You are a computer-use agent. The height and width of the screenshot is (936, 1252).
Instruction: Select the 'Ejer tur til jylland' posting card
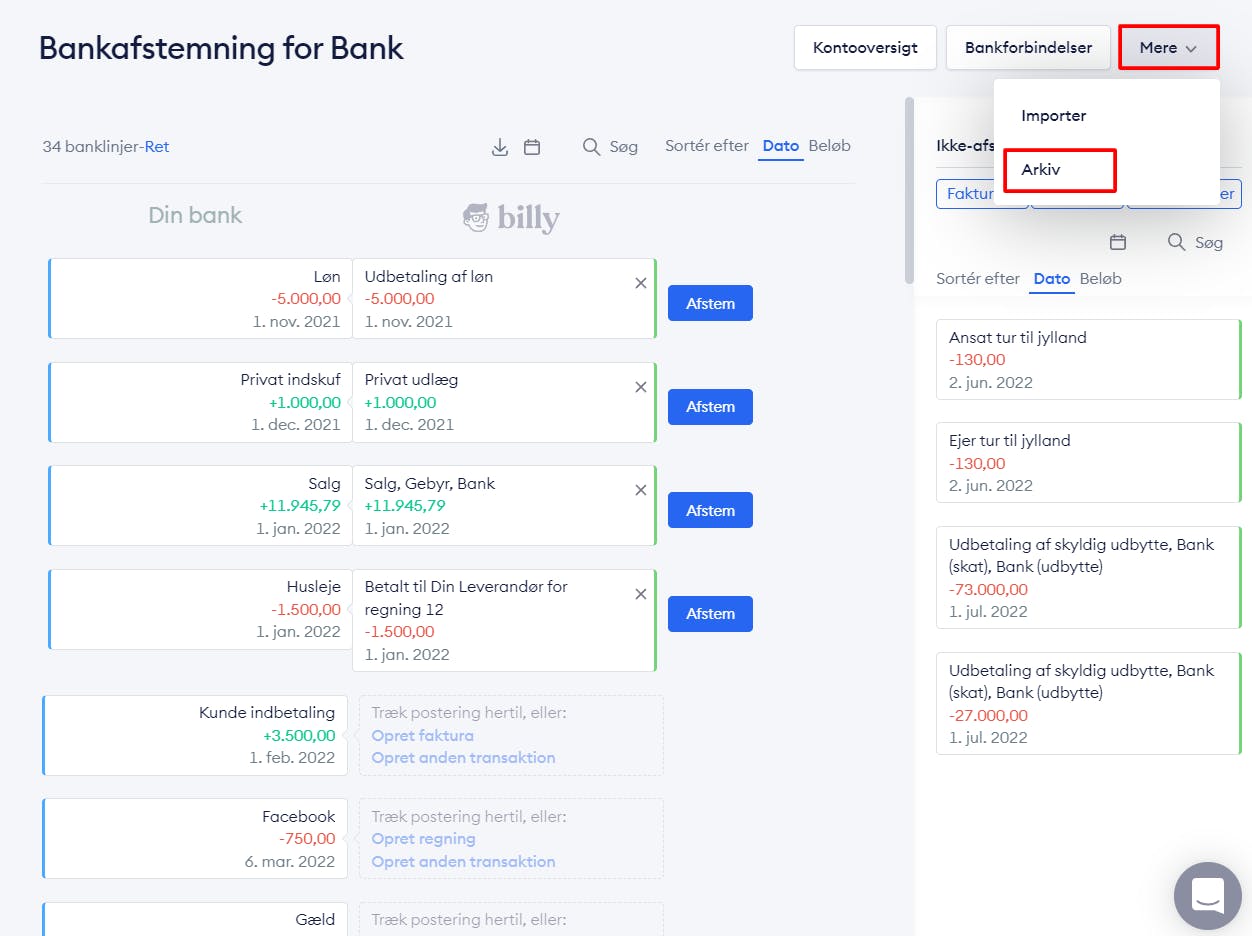pos(1088,463)
